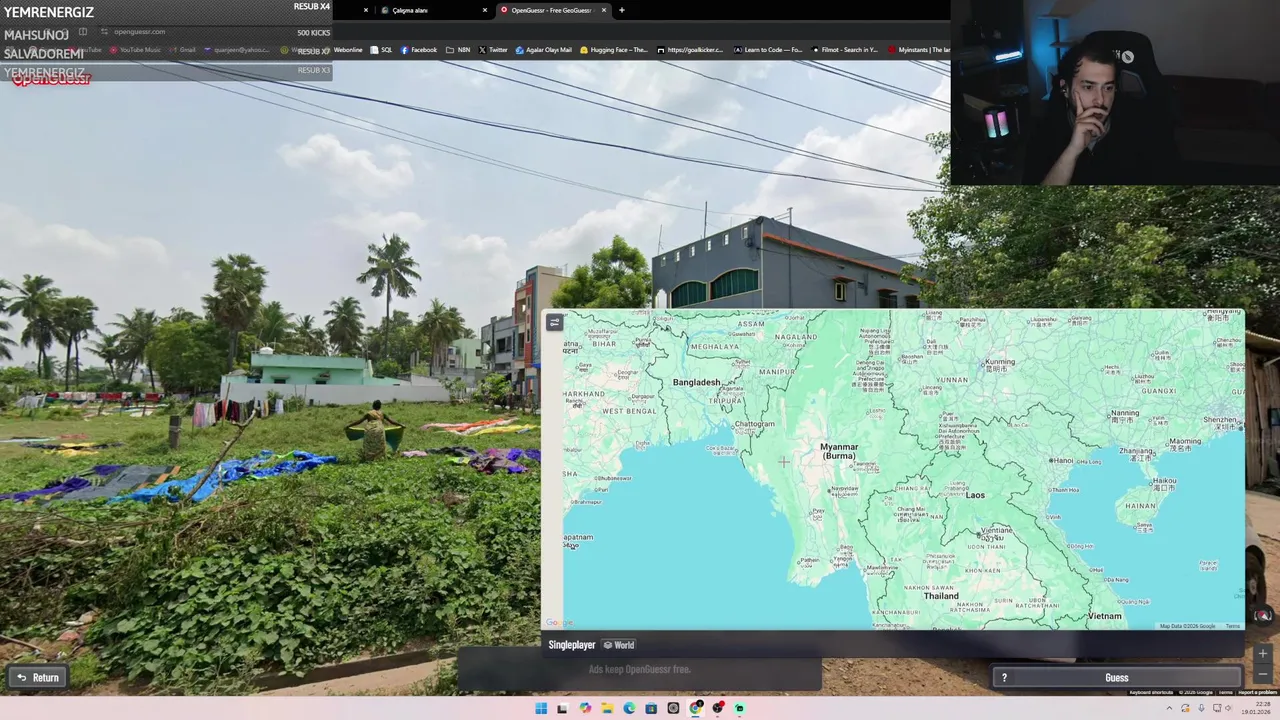Select the OpenGuessr - Free GeoGuessr tab
This screenshot has height=720, width=1280.
pos(553,10)
